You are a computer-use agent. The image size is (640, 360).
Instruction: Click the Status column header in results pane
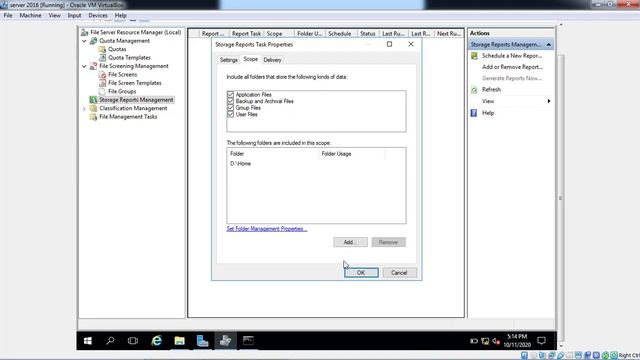point(368,34)
